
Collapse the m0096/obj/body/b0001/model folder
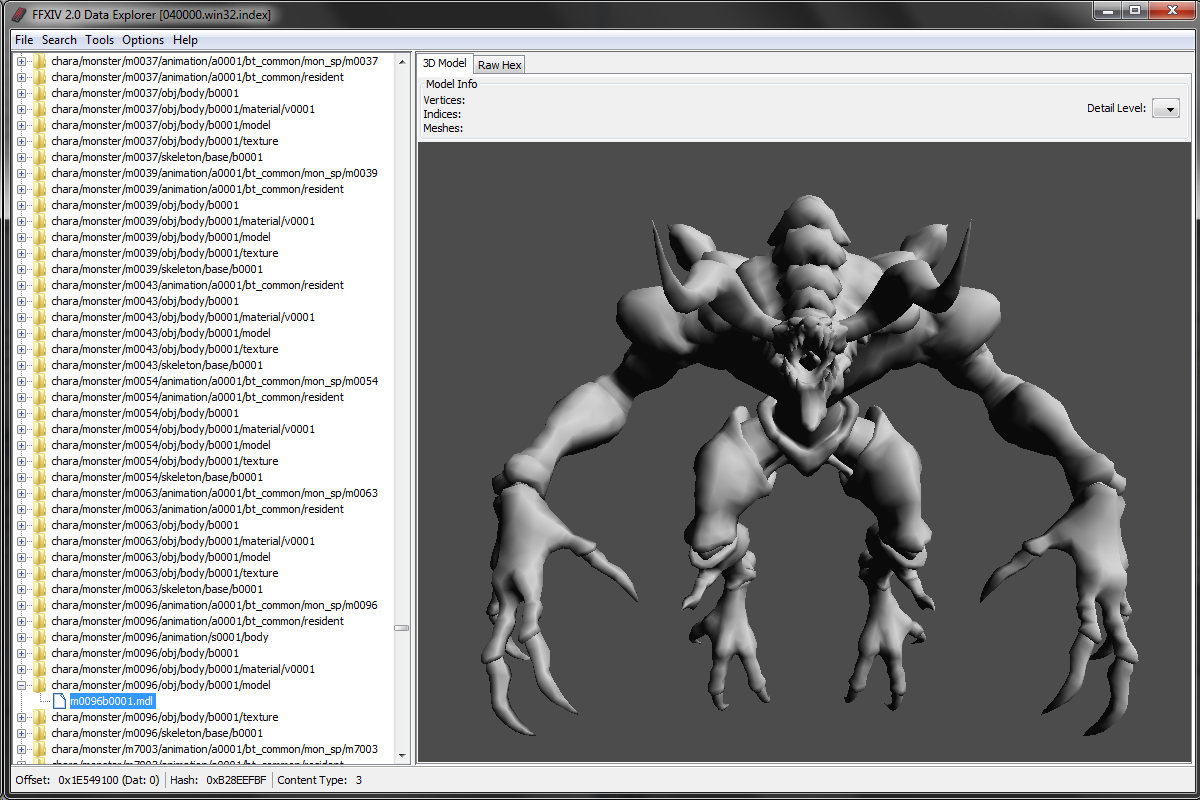(22, 685)
